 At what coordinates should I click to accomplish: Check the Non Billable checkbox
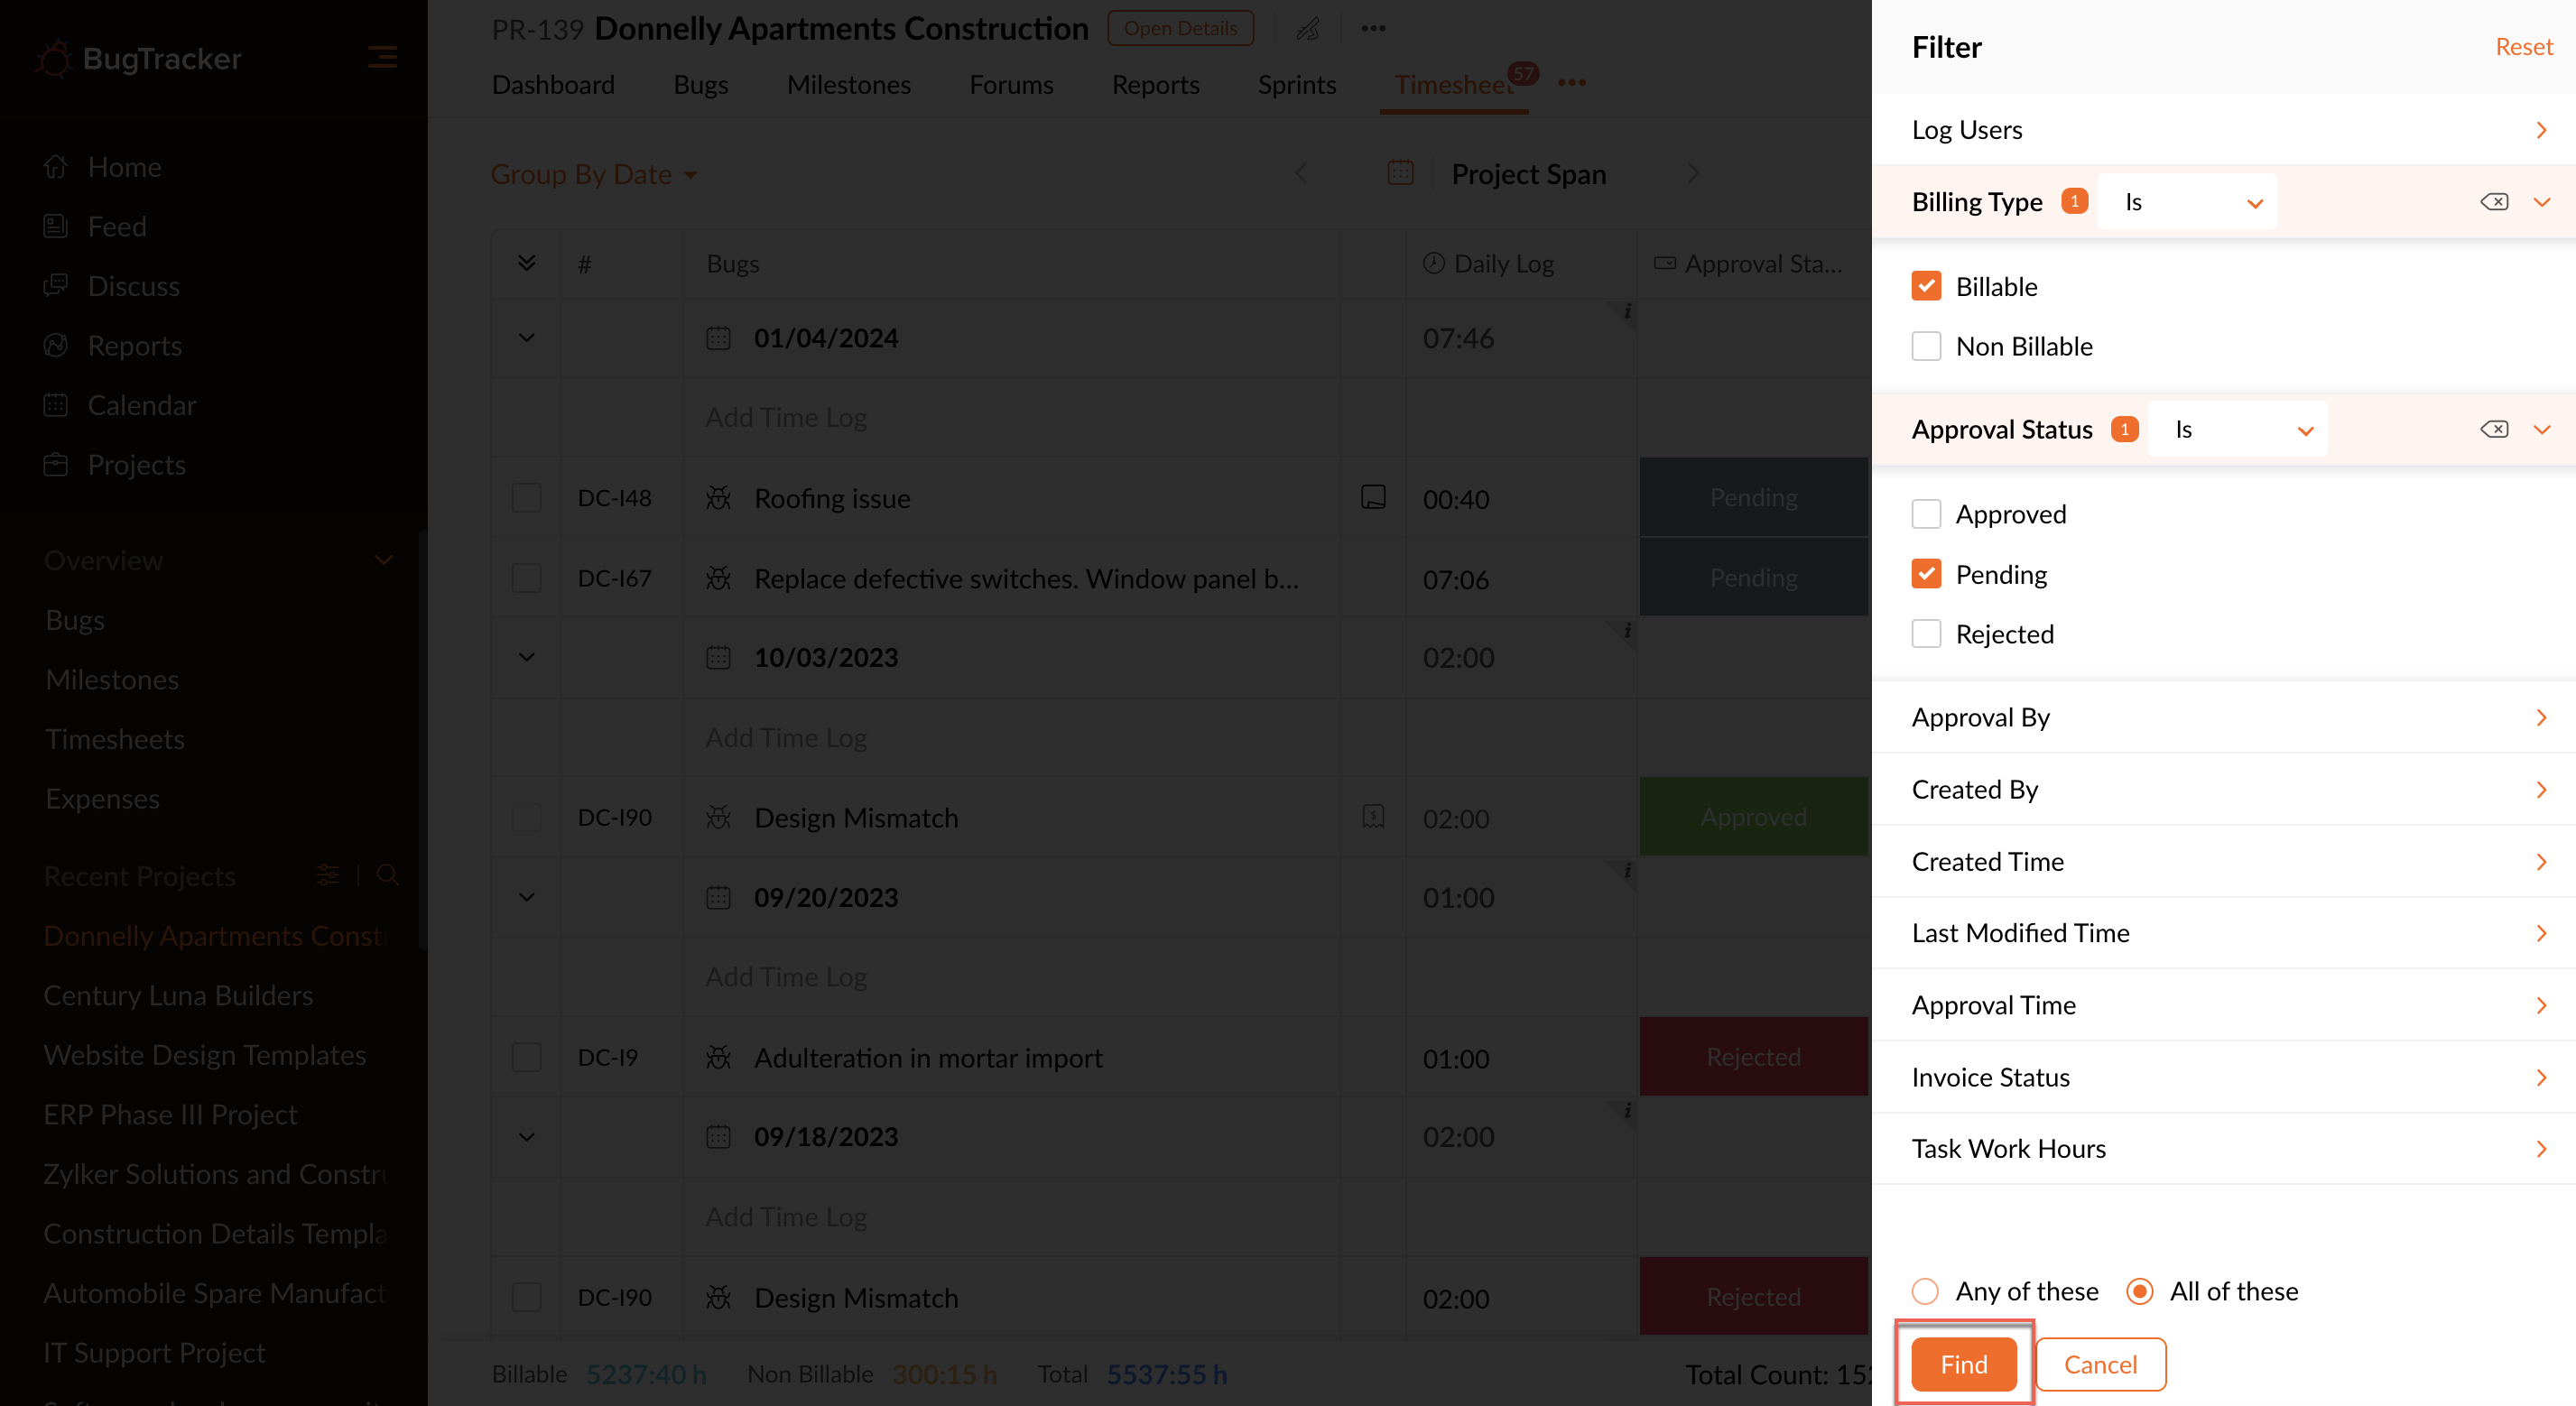point(1926,346)
